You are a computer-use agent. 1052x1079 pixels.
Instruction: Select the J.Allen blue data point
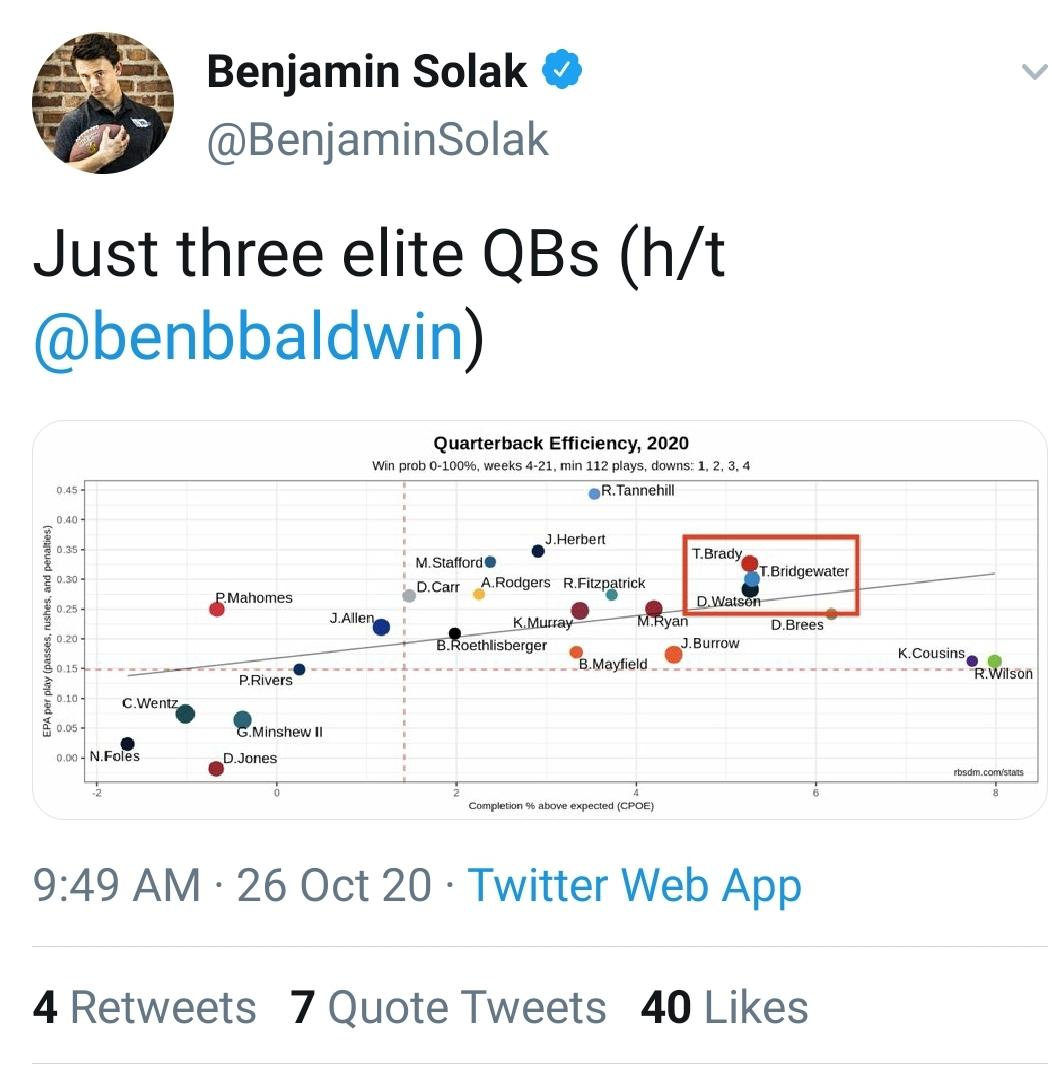(381, 627)
